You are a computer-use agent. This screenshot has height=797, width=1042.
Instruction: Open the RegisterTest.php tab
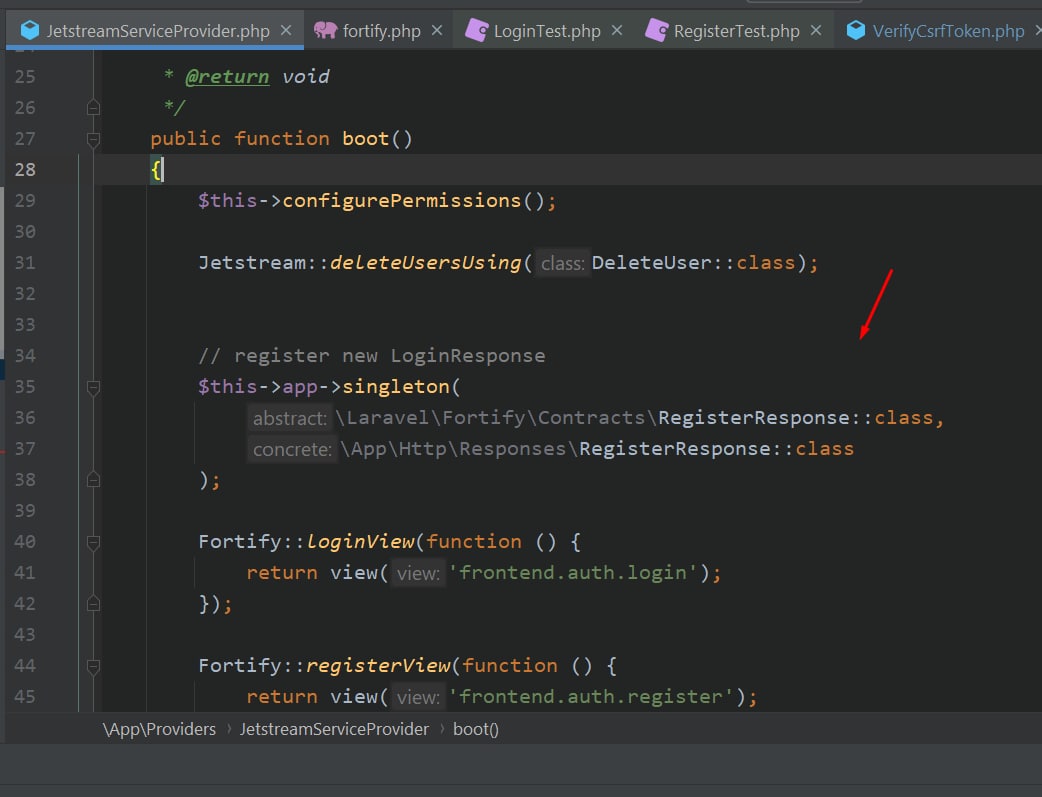tap(736, 31)
